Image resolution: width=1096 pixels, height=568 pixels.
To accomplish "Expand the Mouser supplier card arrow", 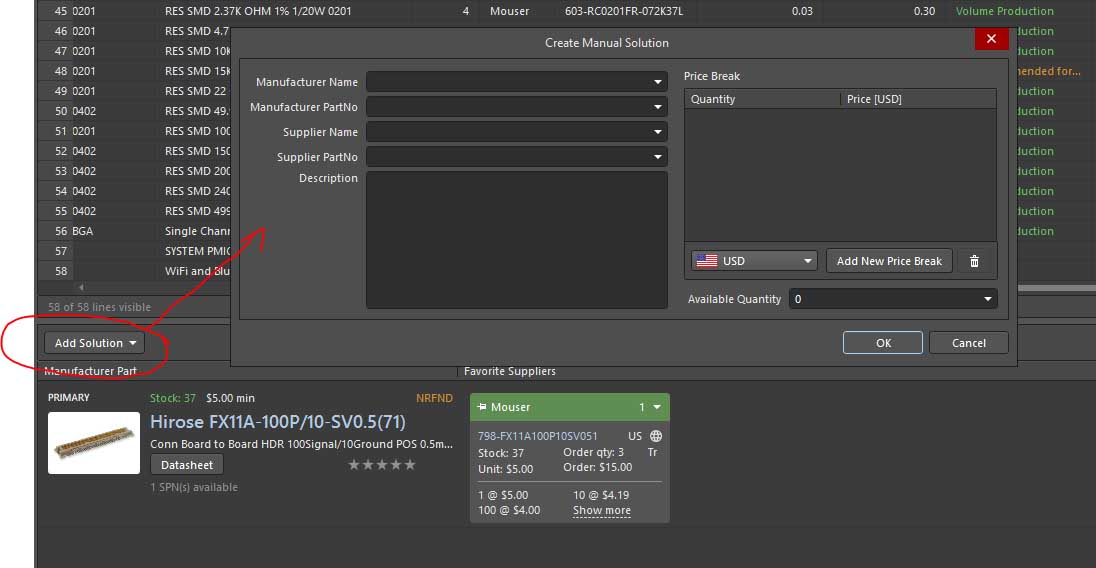I will (657, 407).
